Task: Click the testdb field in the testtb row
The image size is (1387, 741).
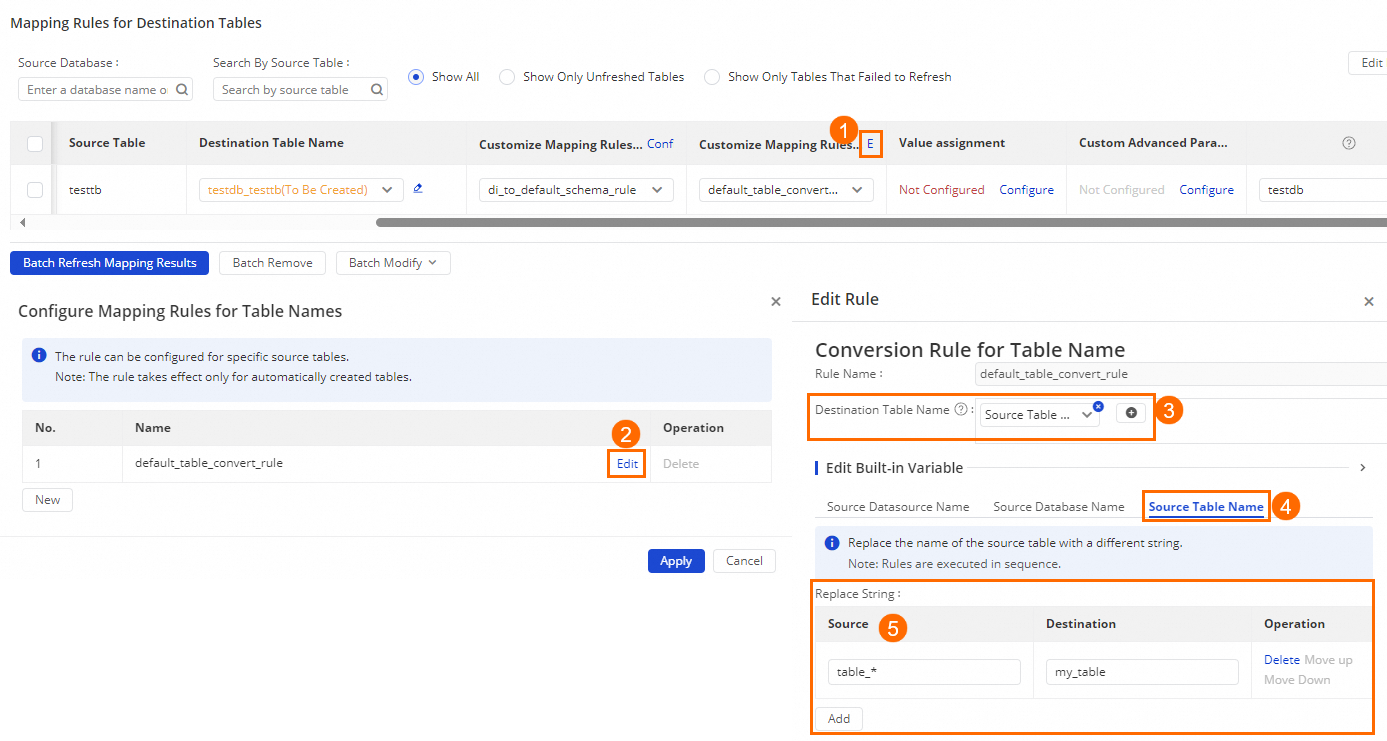Action: click(x=1323, y=190)
